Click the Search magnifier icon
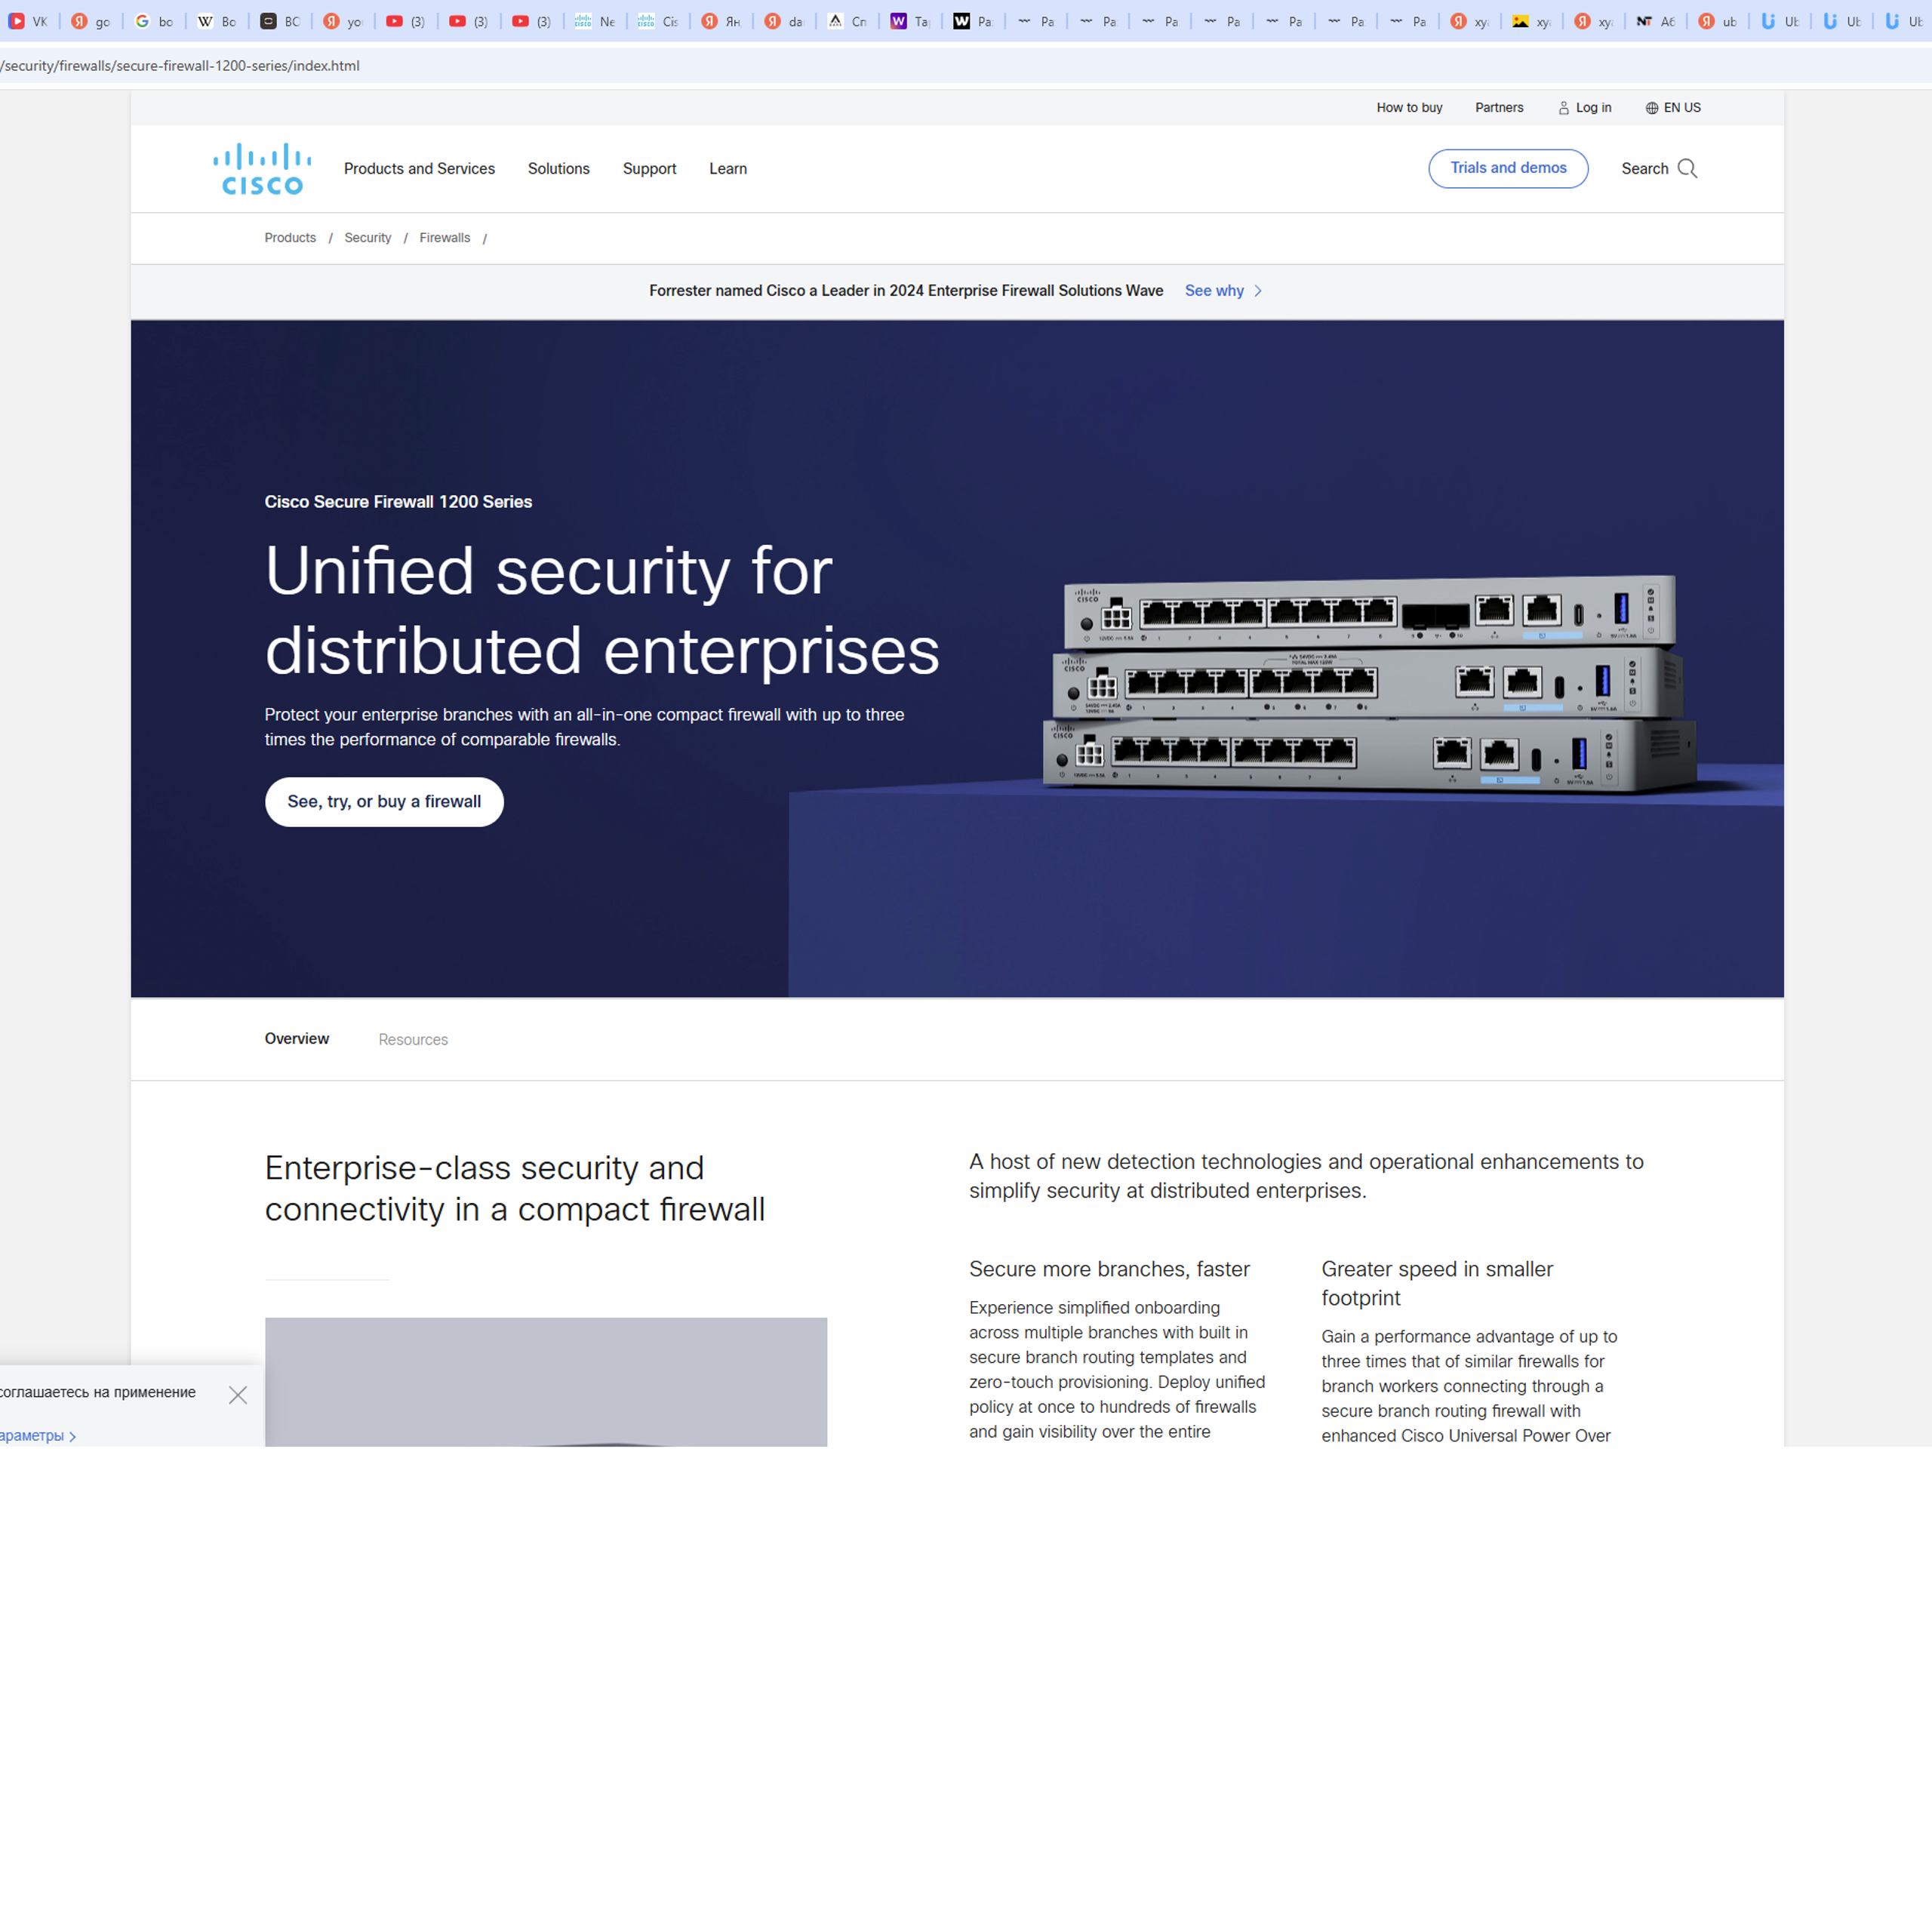The height and width of the screenshot is (1932, 1932). [x=1687, y=168]
